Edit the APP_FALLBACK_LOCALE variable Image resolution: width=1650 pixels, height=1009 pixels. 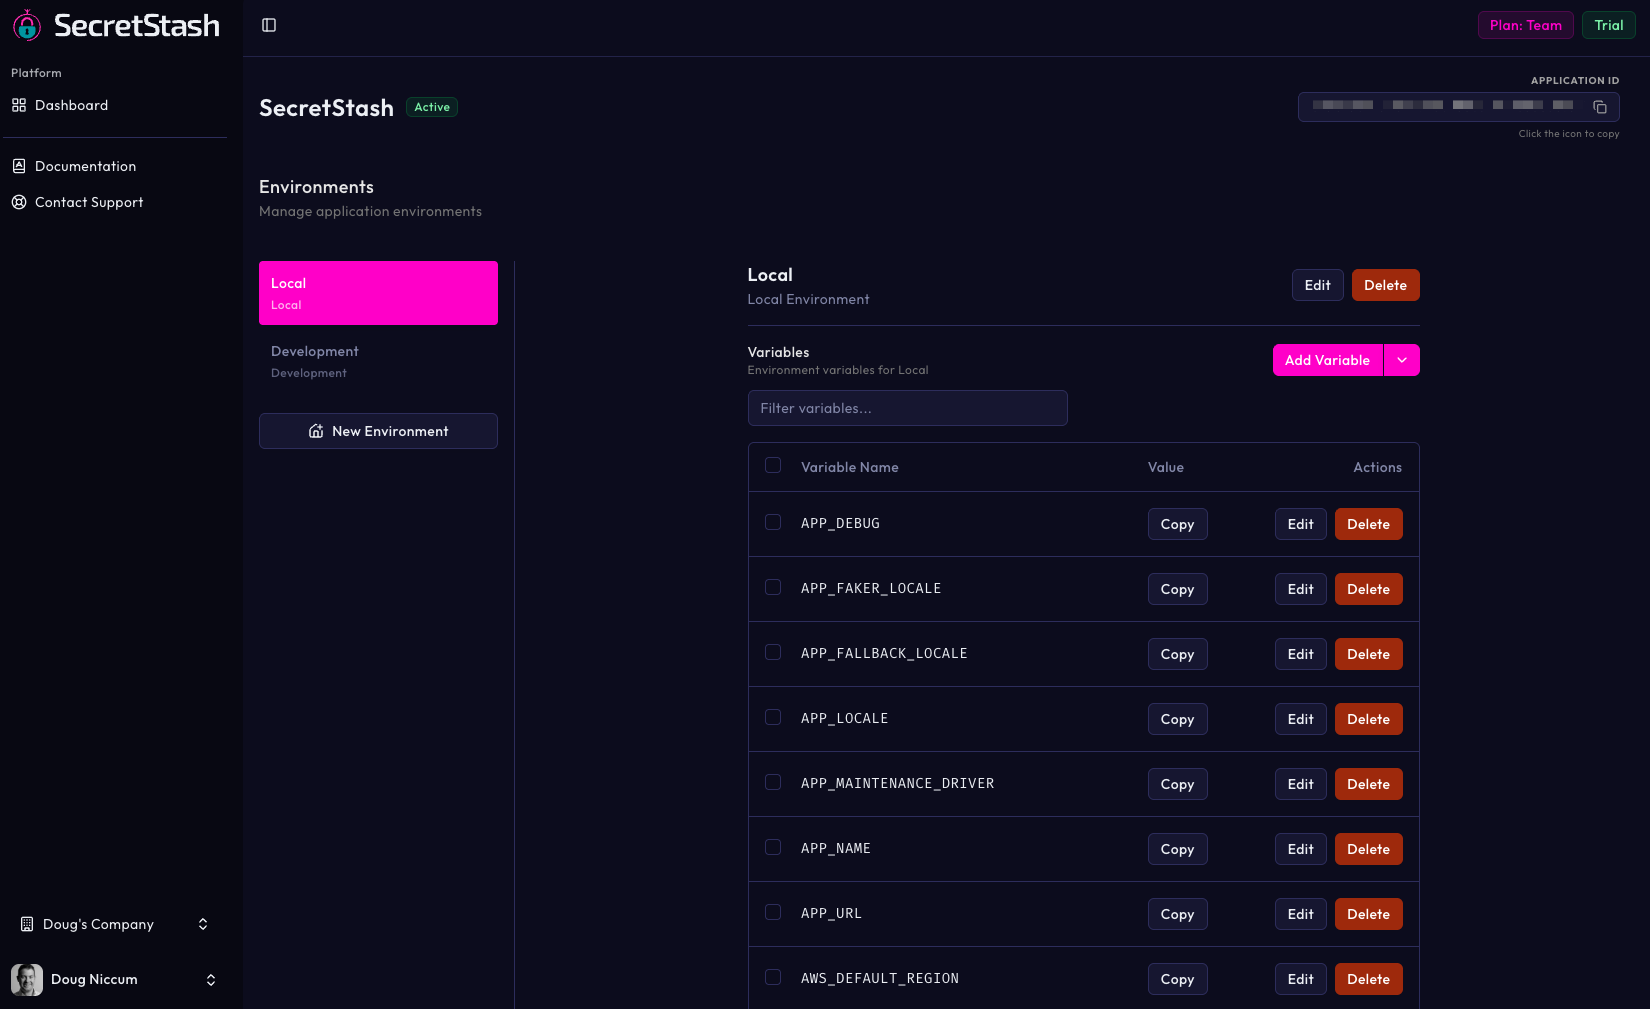click(x=1301, y=654)
